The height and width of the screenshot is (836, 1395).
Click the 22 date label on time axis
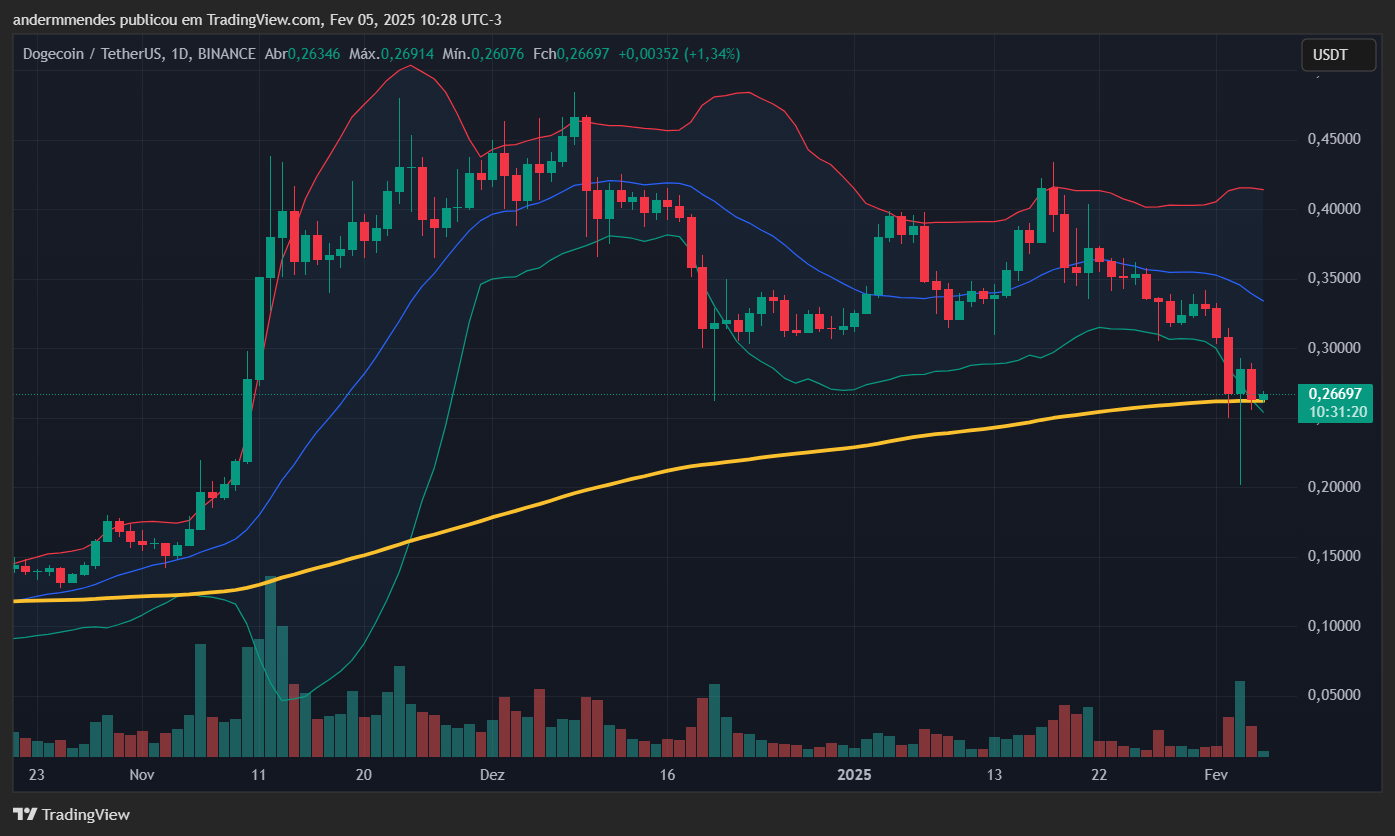pyautogui.click(x=1099, y=775)
